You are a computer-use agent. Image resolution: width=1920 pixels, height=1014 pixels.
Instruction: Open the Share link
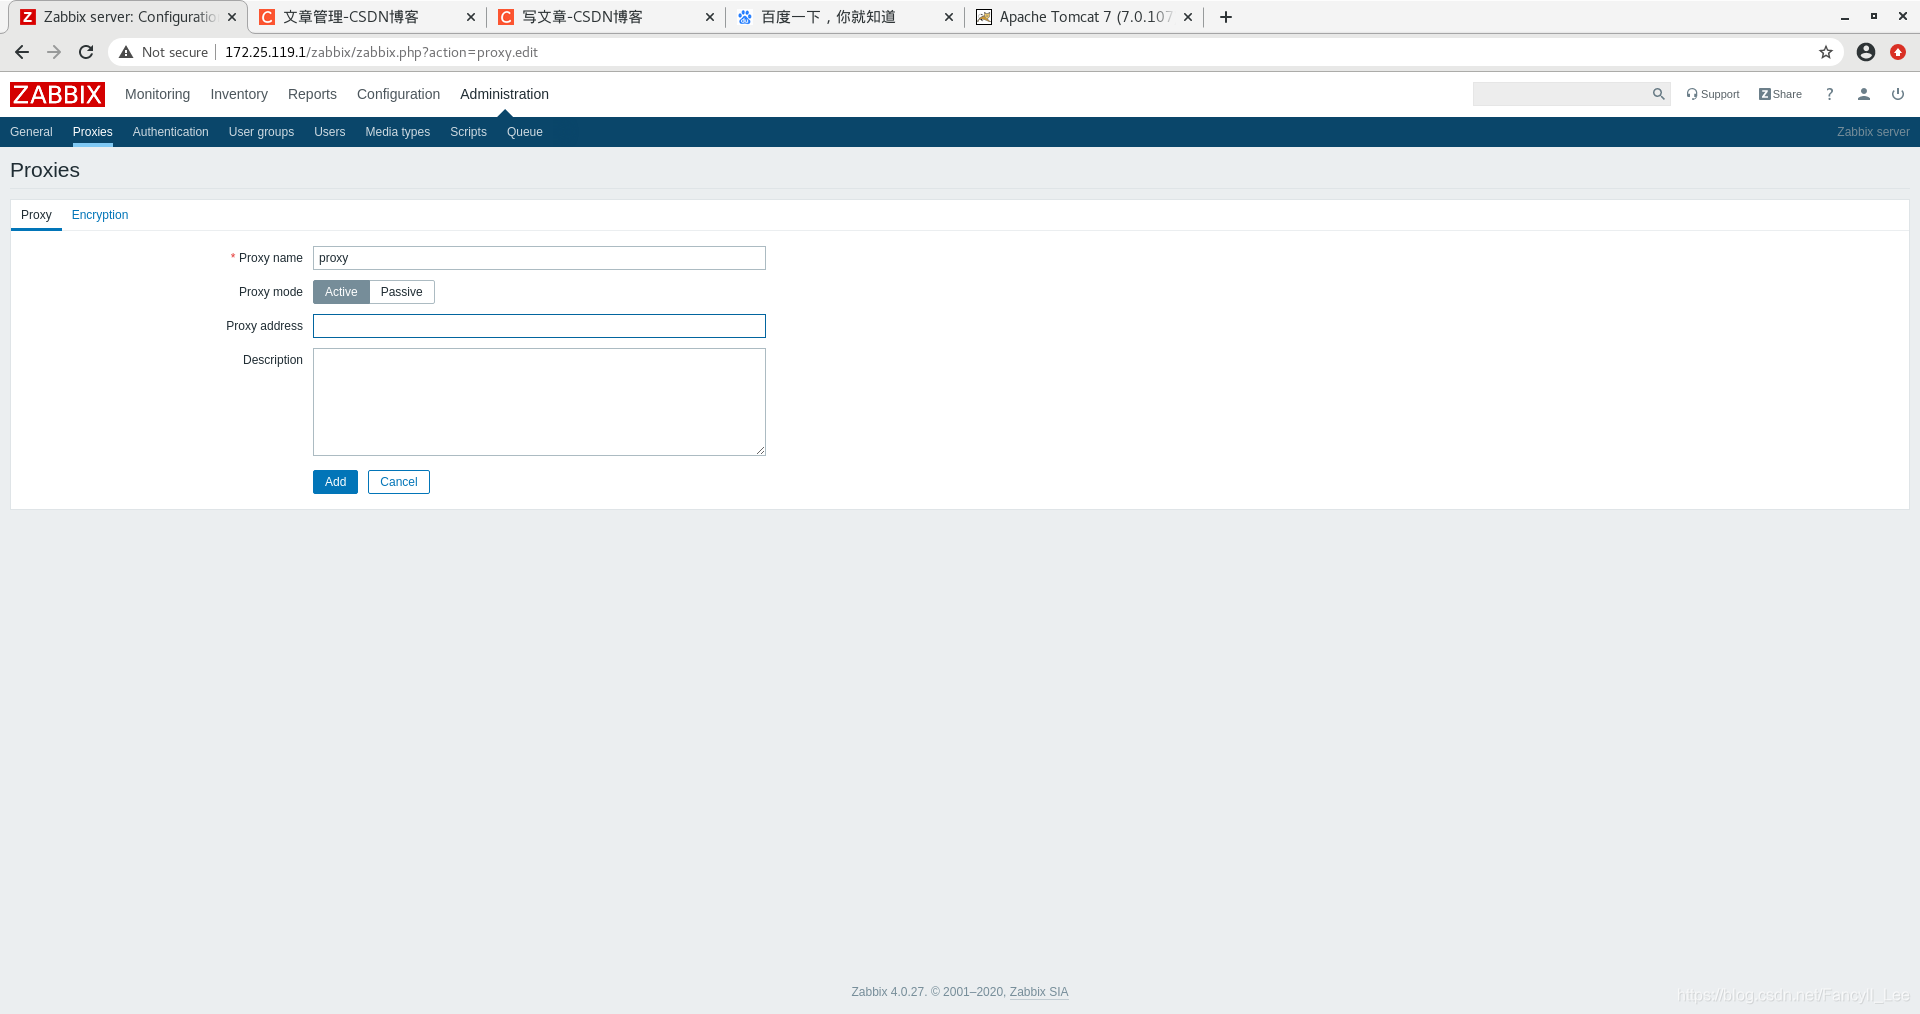[x=1780, y=94]
